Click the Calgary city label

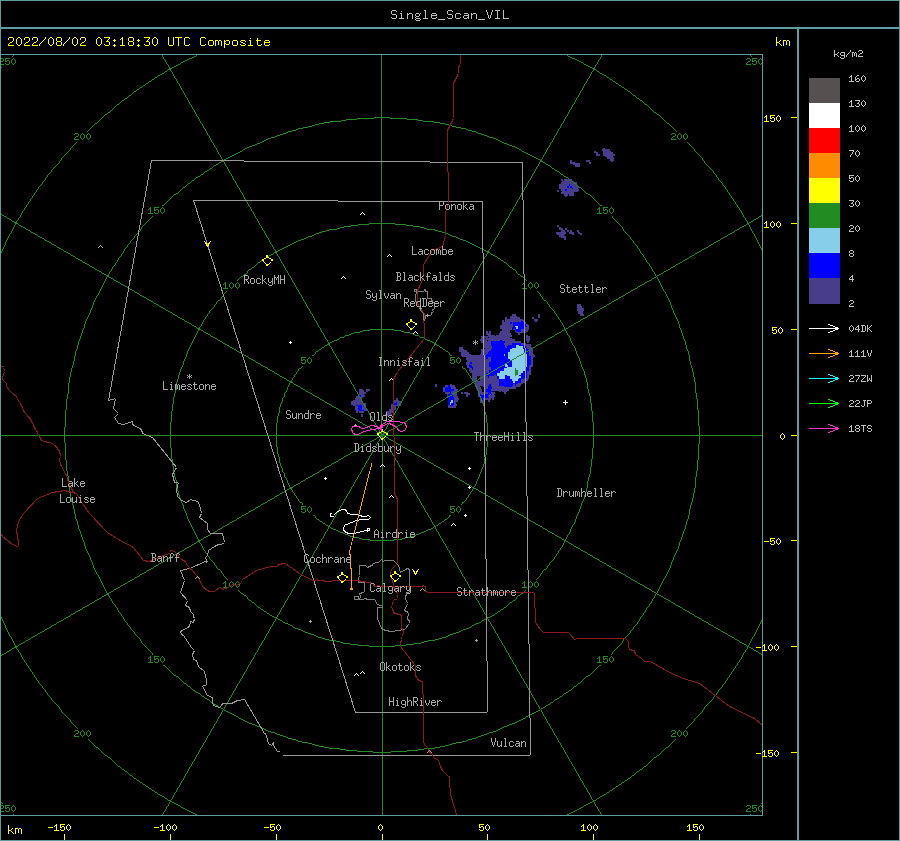[x=390, y=588]
